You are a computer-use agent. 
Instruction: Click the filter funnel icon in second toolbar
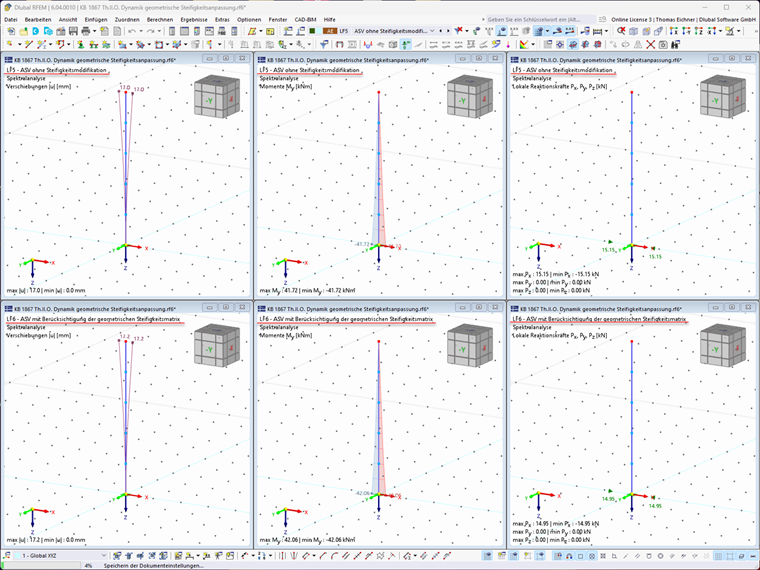(x=324, y=45)
